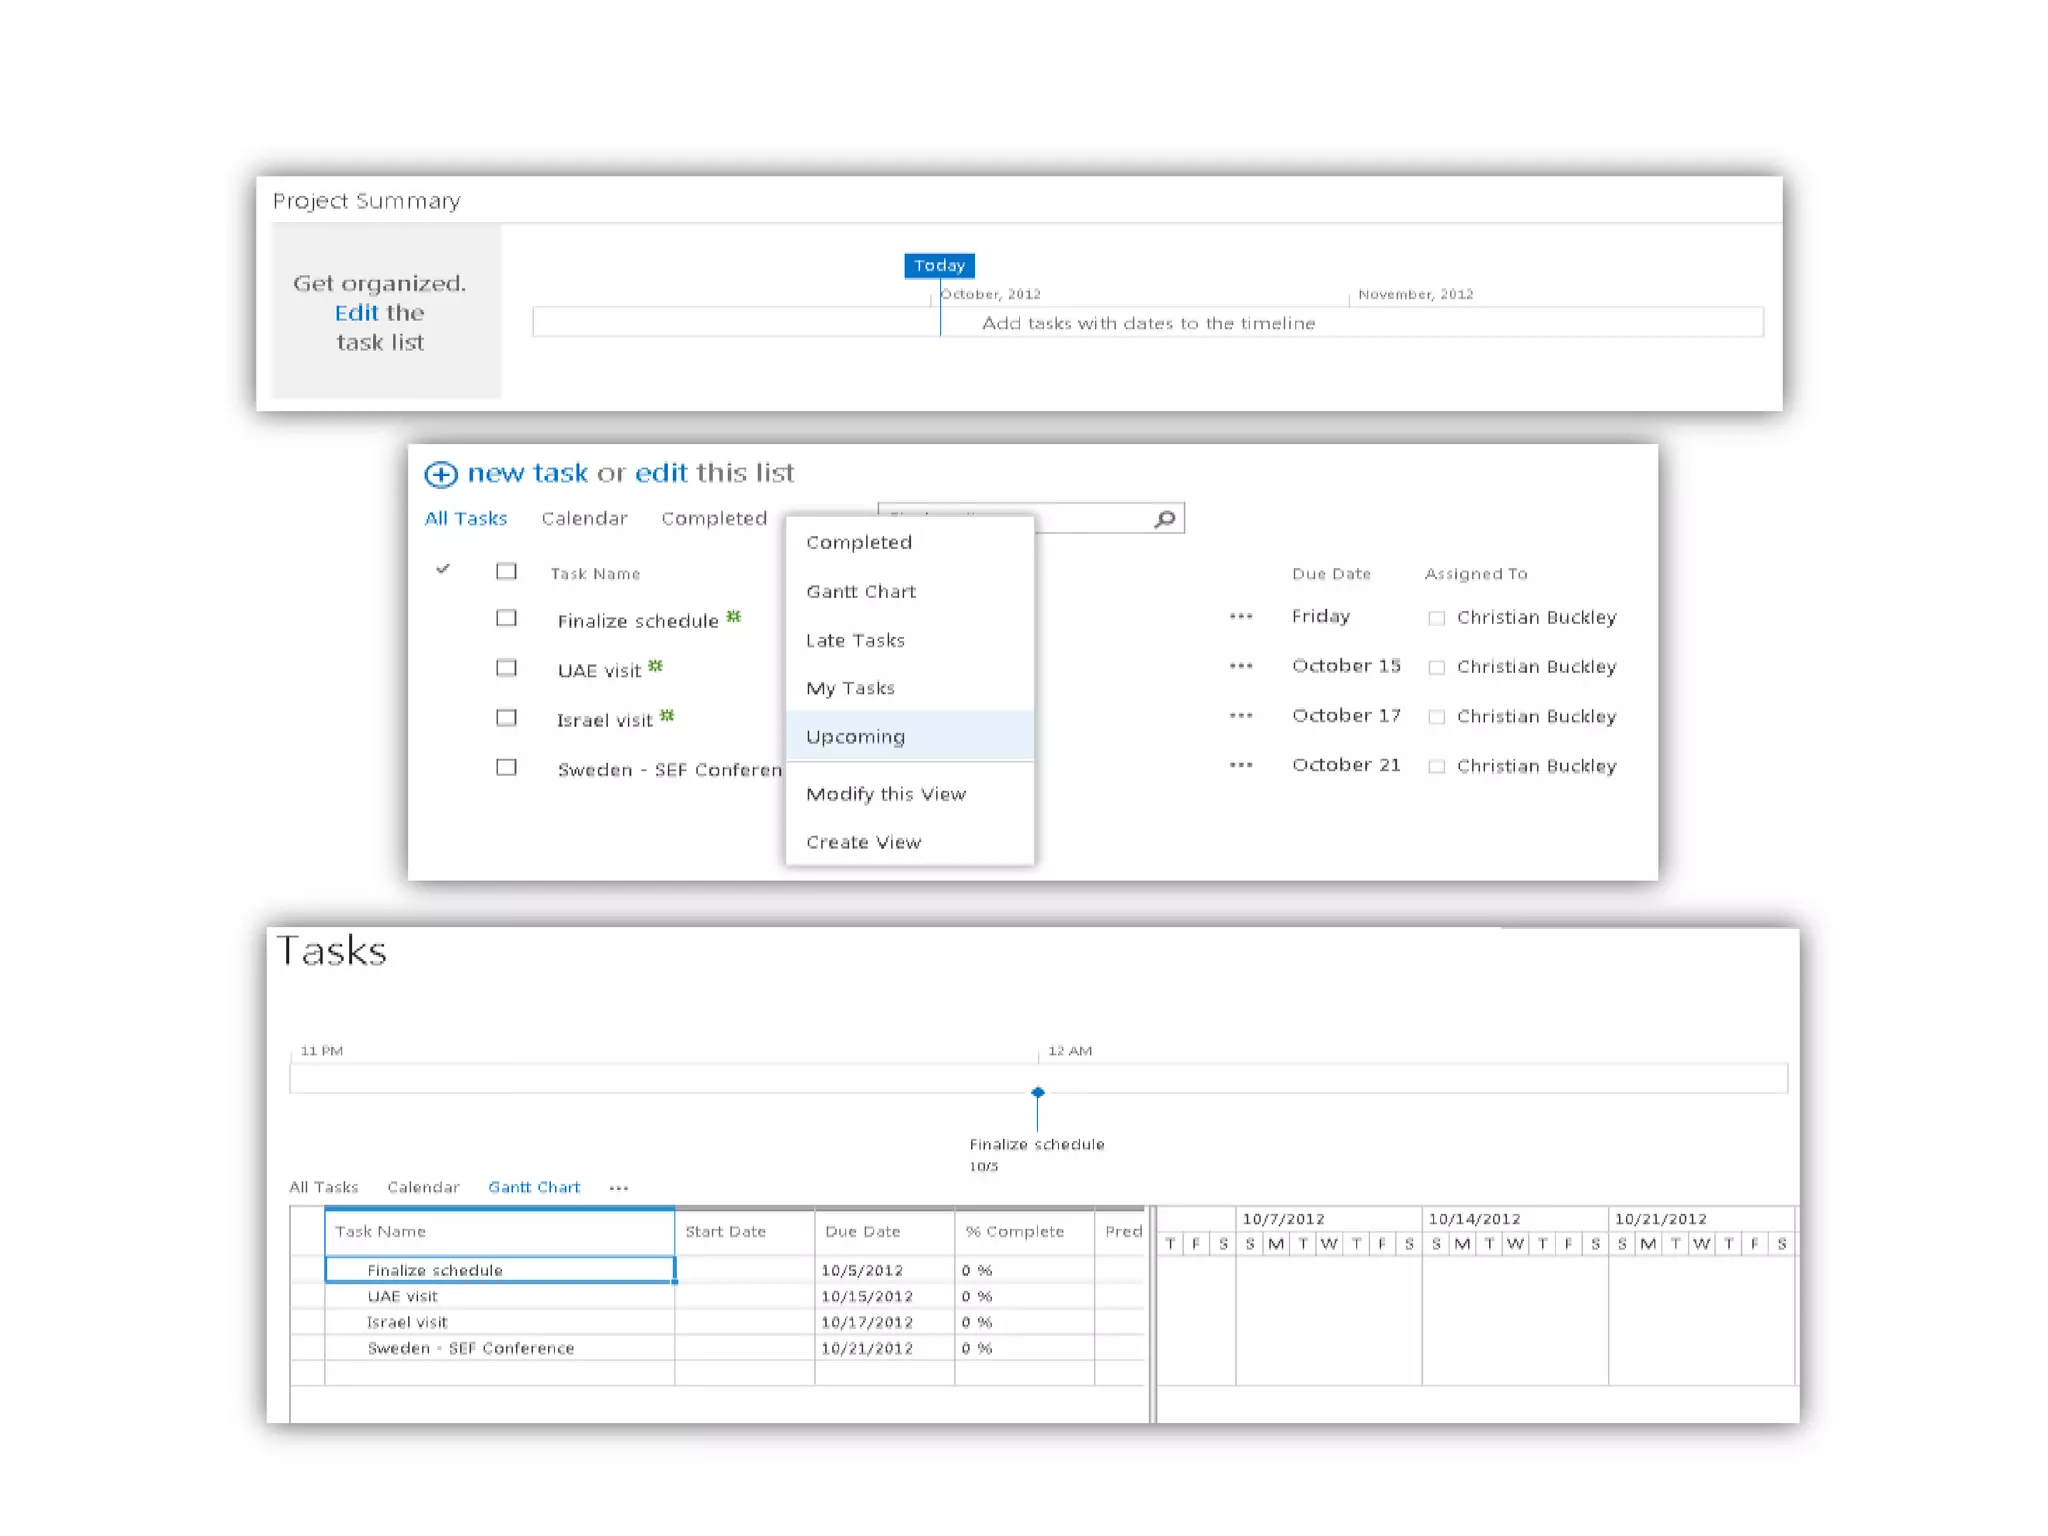Screen dimensions: 2048x1536
Task: Check the Finalize schedule task checkbox
Action: point(506,618)
